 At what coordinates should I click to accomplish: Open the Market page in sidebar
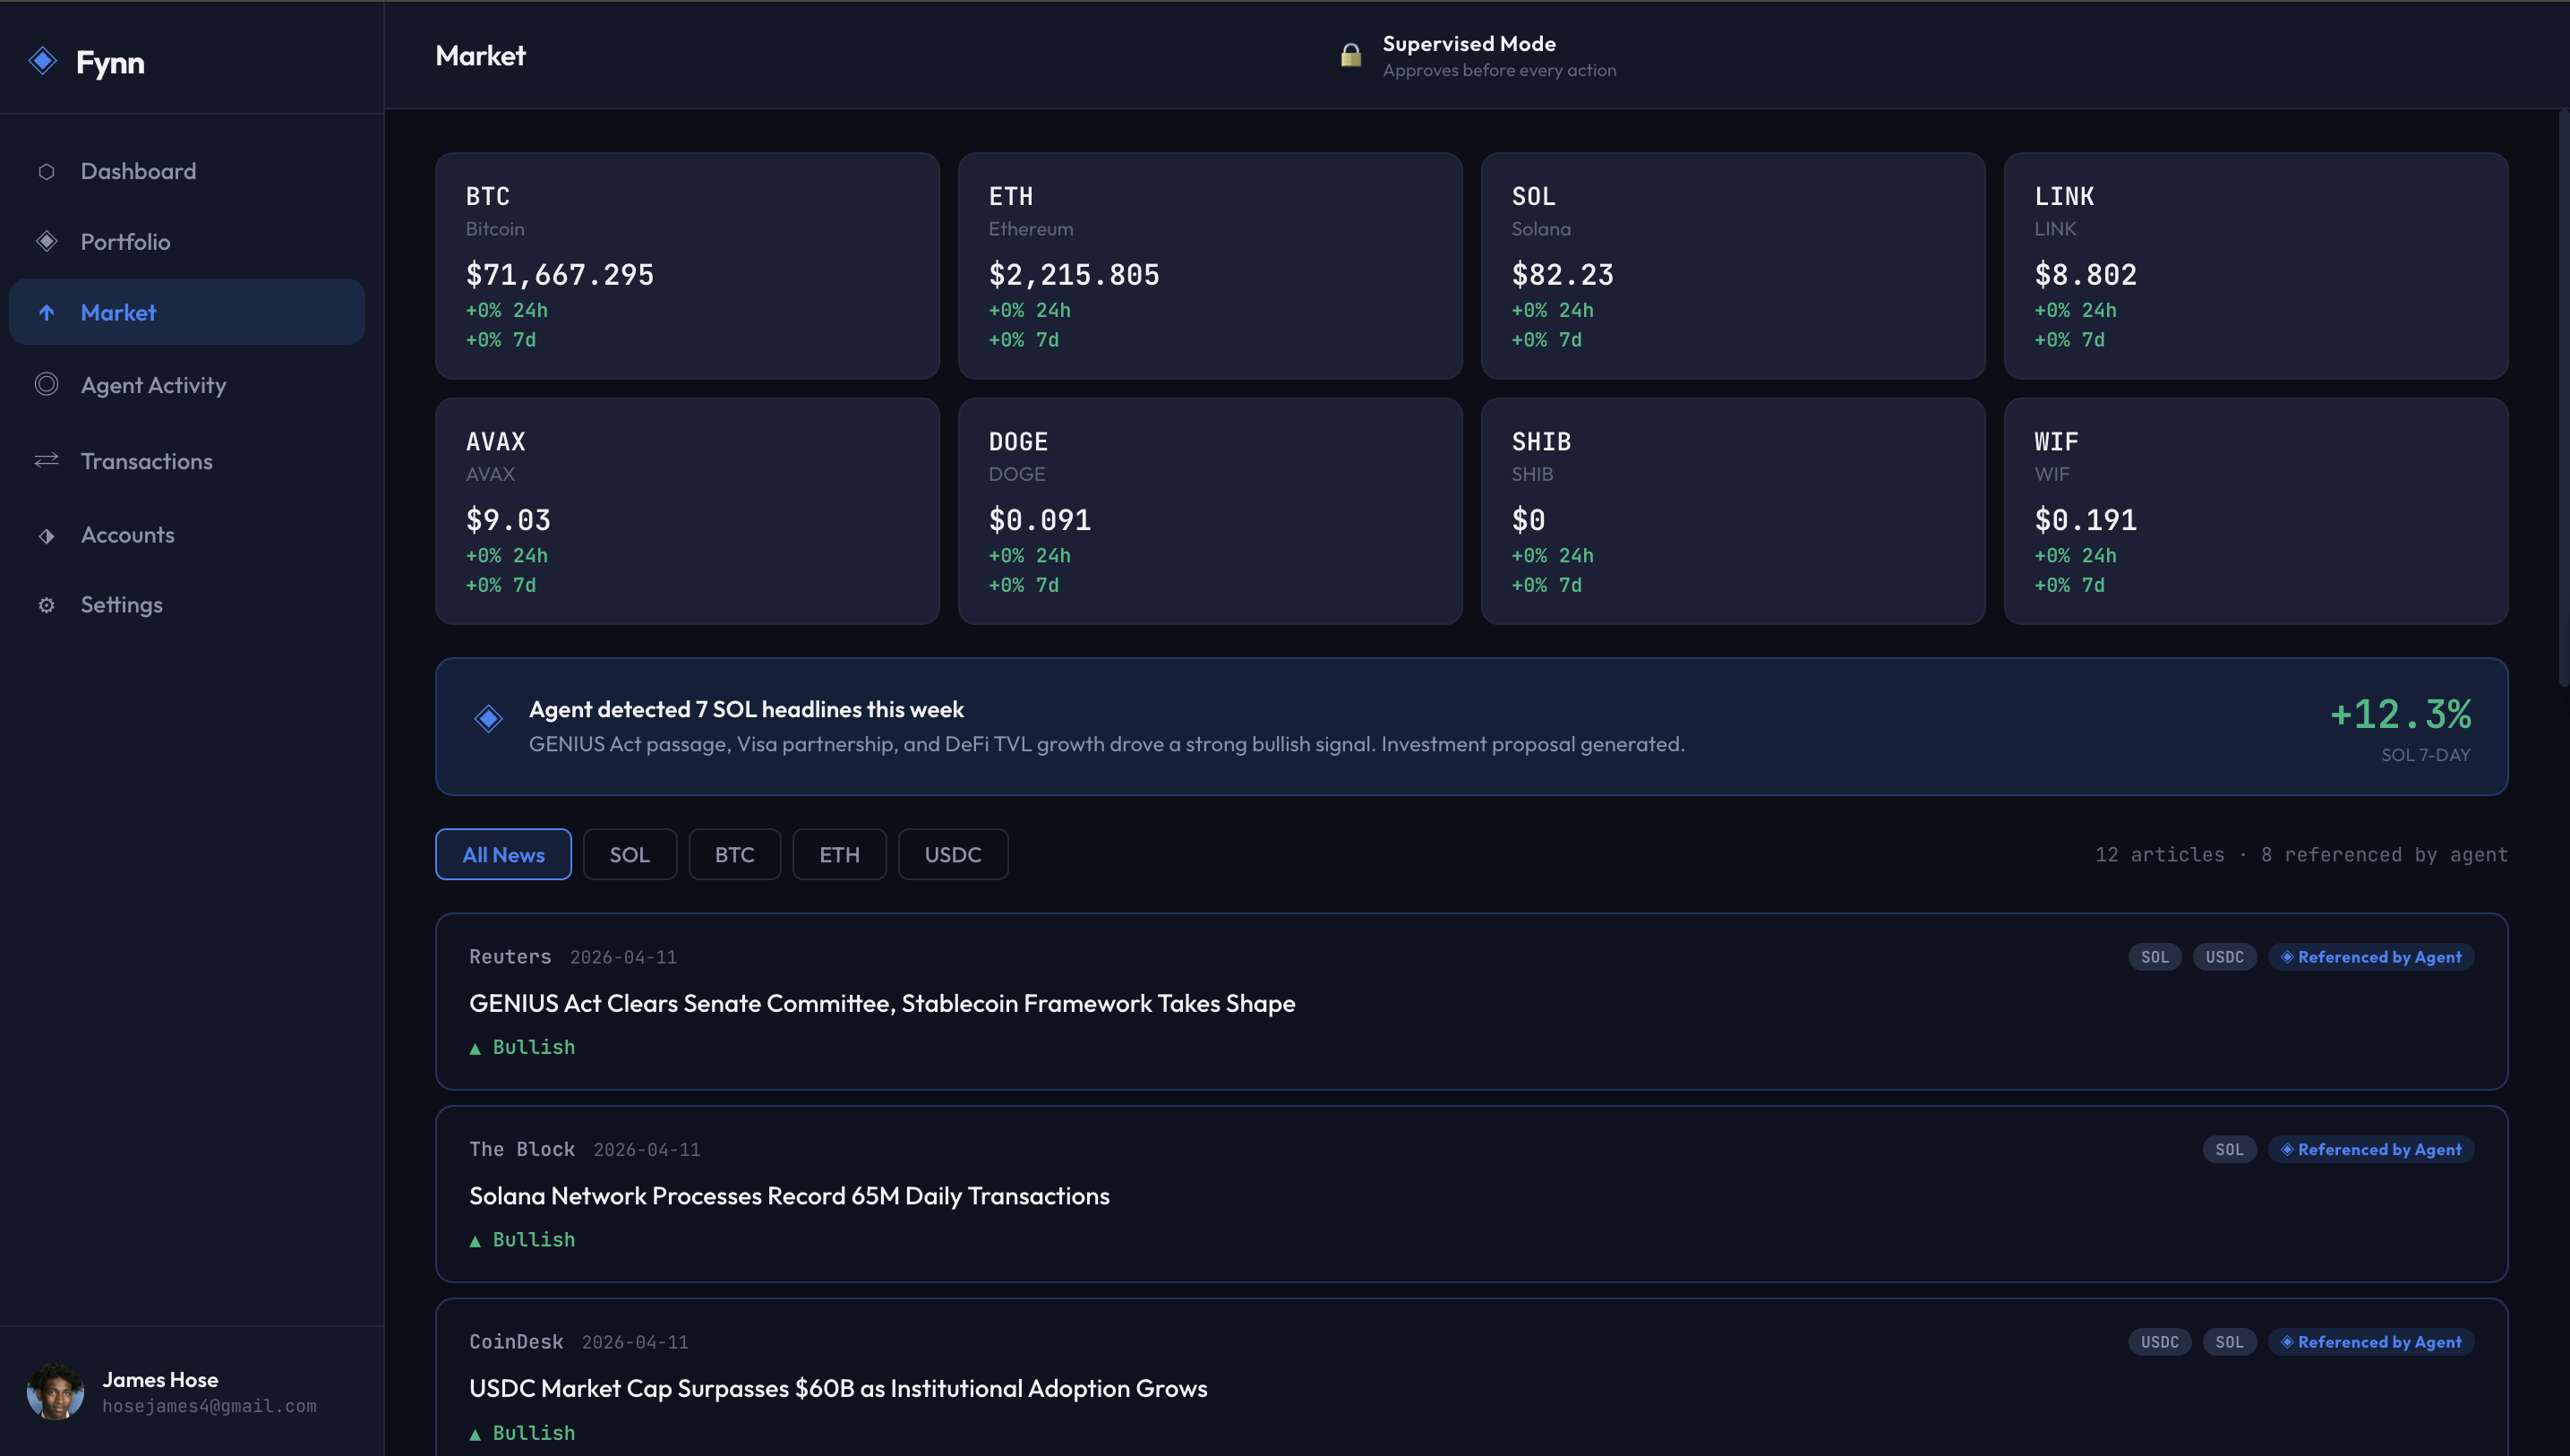(118, 312)
